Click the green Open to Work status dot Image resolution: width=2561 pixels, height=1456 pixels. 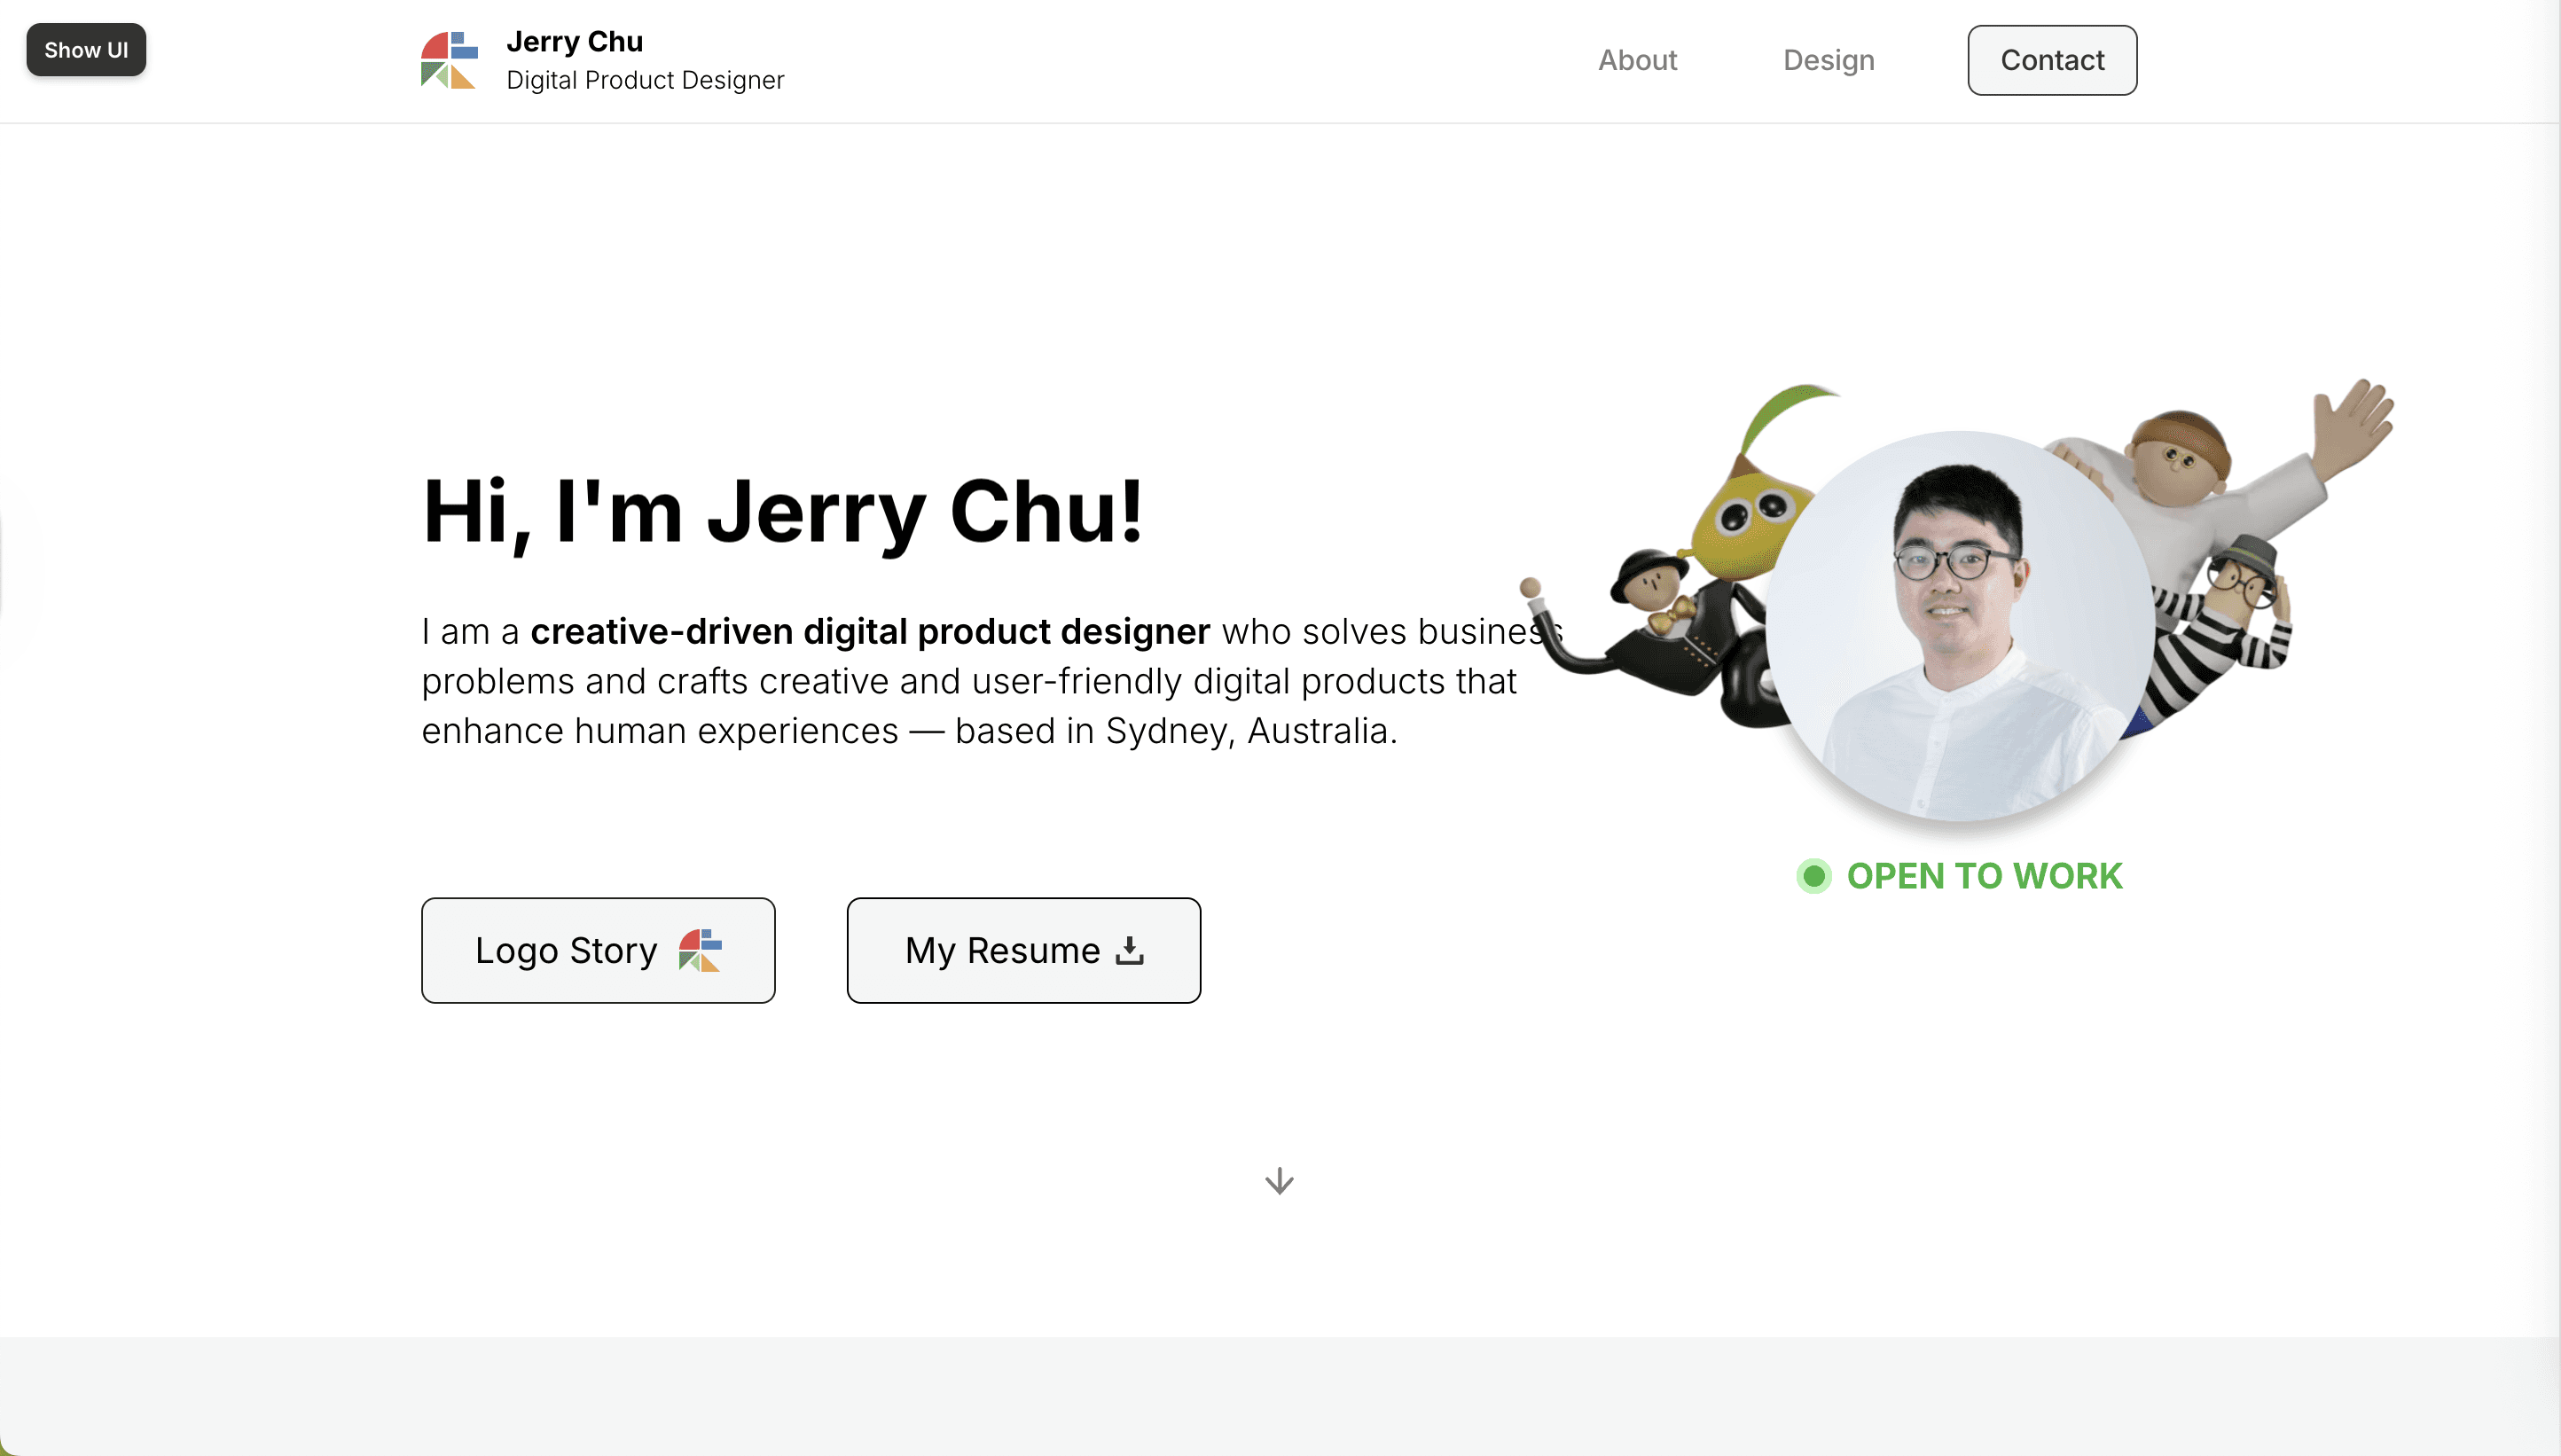tap(1814, 876)
